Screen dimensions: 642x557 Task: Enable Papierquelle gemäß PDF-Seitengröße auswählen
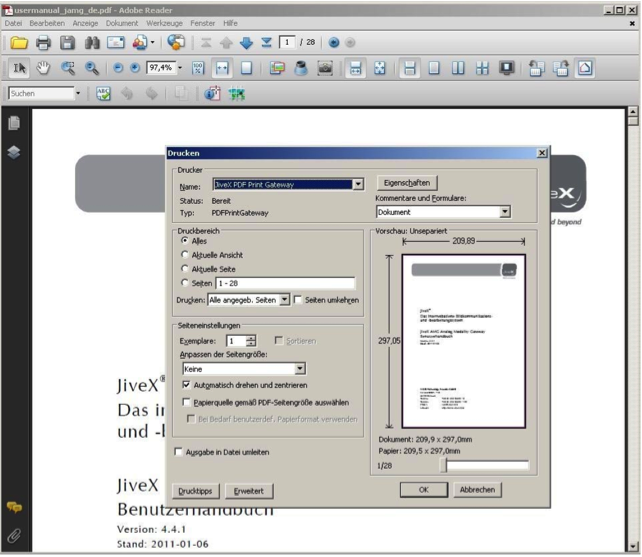pos(186,402)
